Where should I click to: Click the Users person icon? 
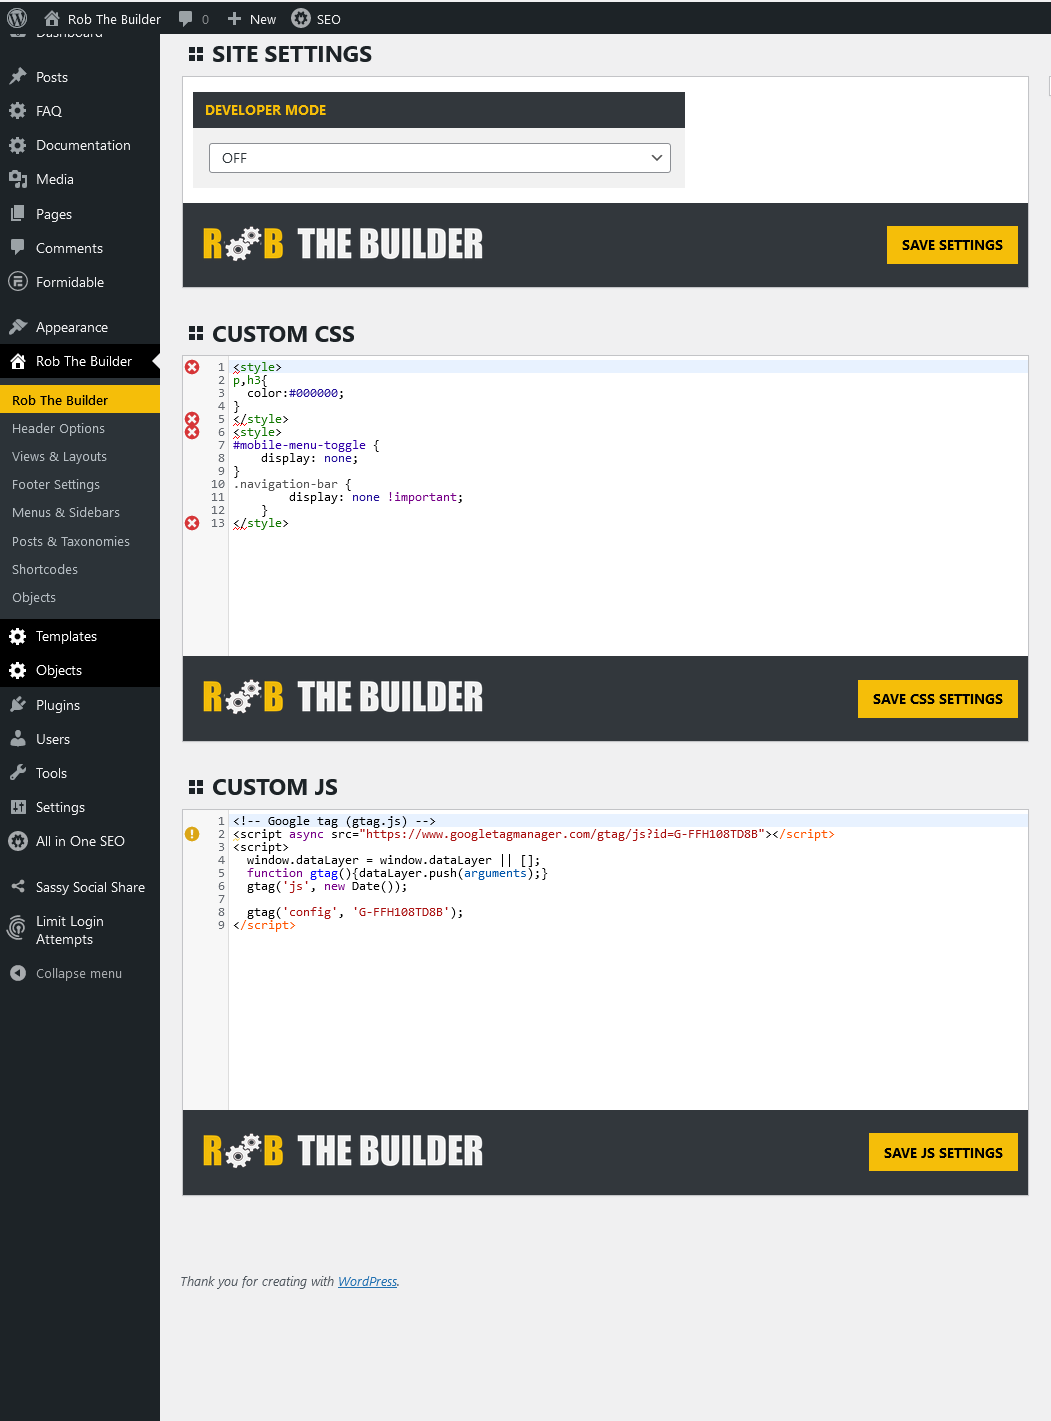click(x=18, y=739)
